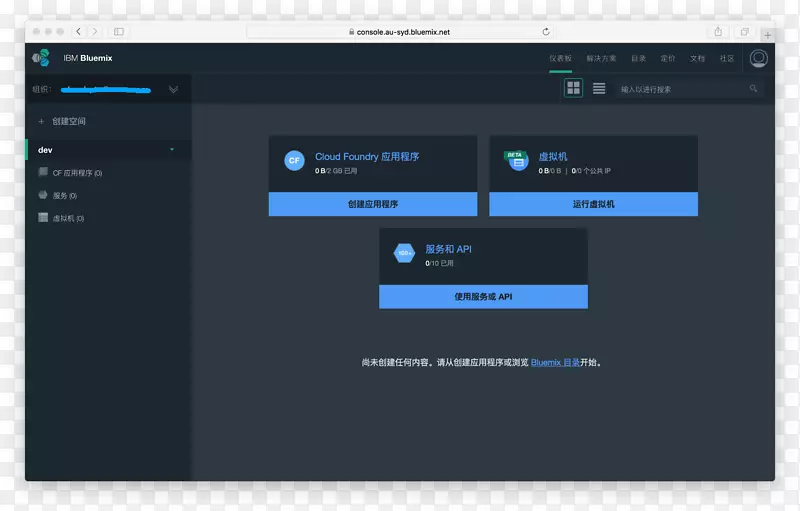Click the 虚拟机 sidebar icon
The width and height of the screenshot is (800, 511).
(x=43, y=218)
